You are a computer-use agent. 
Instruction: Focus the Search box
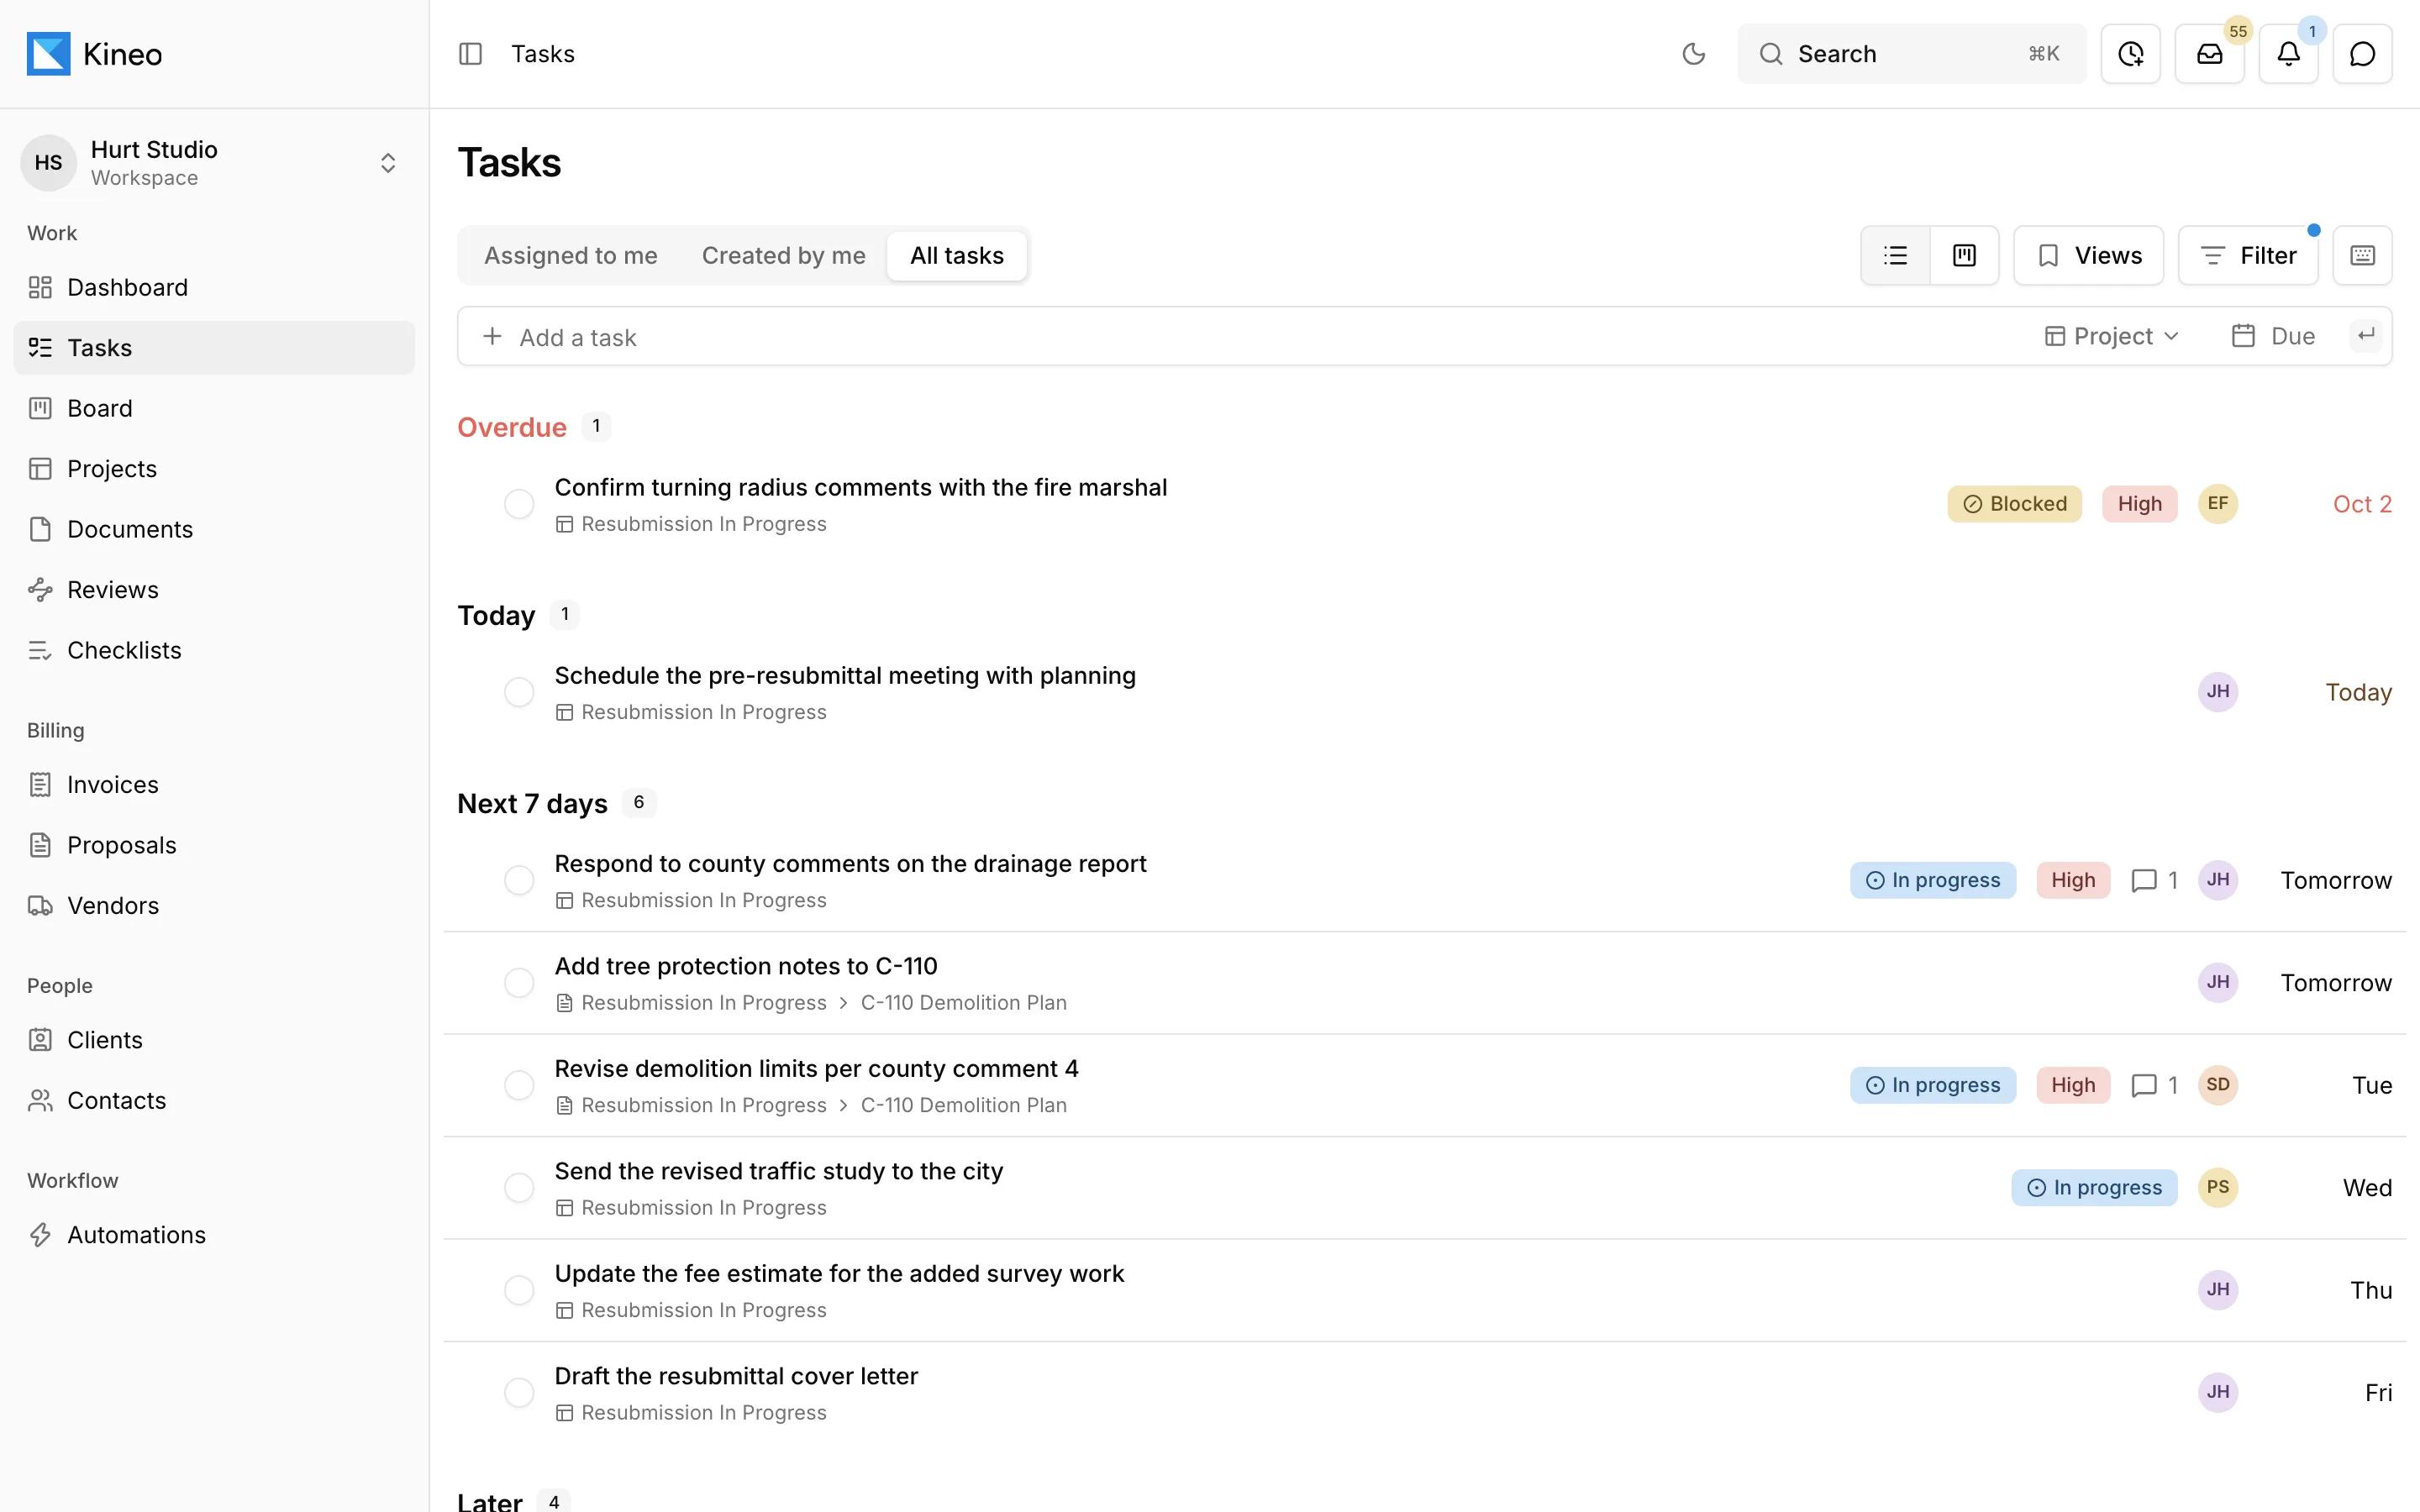point(1911,54)
